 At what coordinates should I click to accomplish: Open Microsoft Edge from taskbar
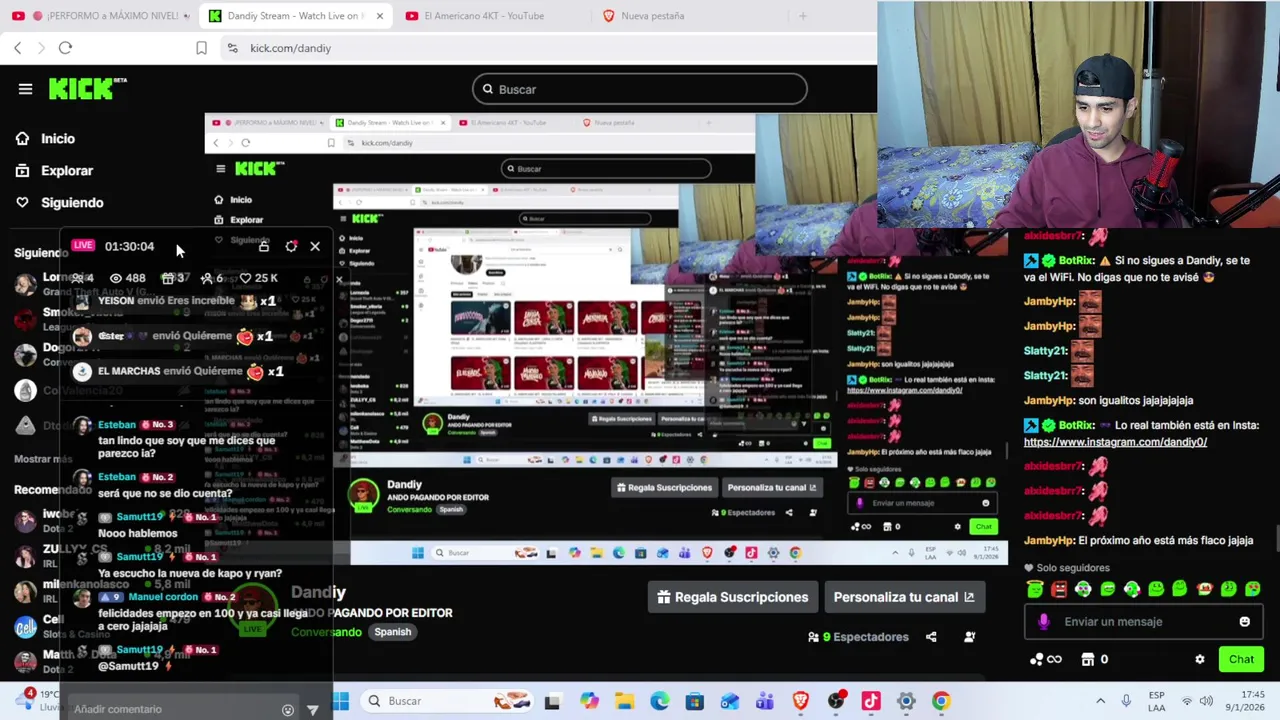659,701
